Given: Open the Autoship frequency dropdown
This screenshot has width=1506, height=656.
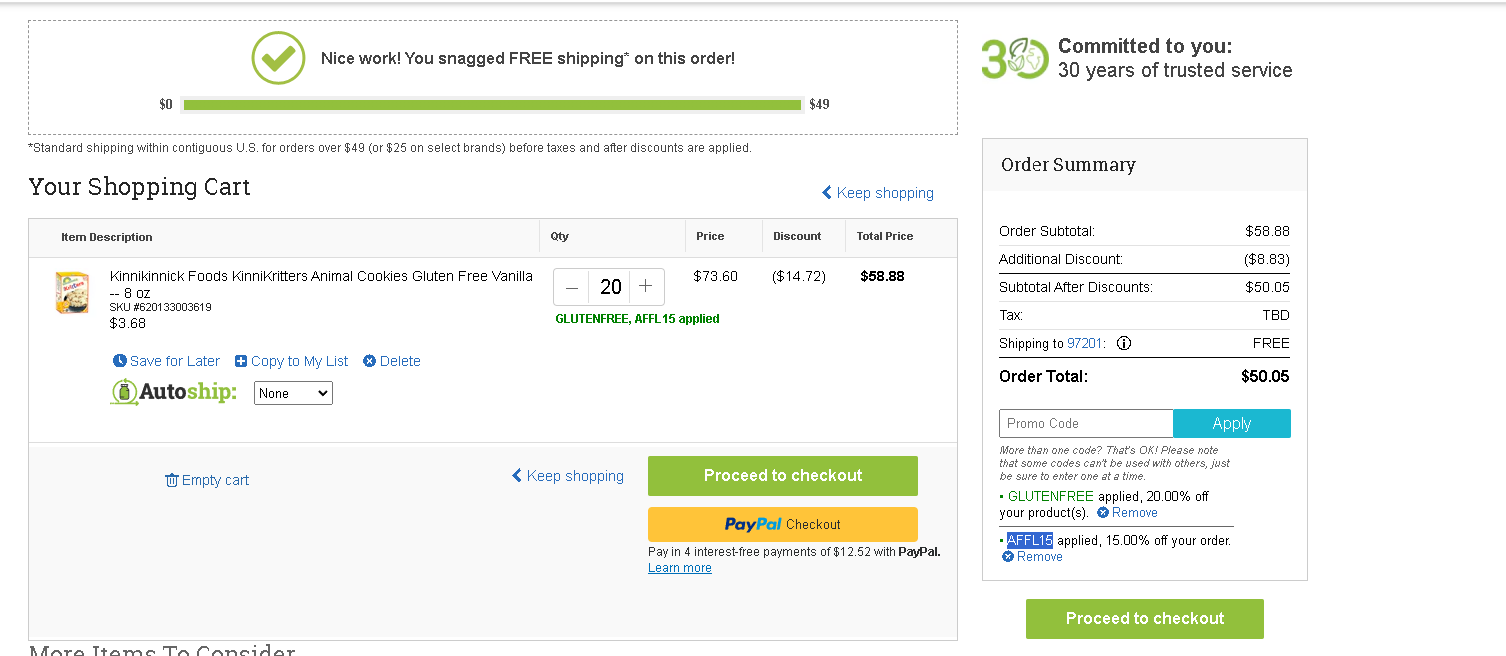Looking at the screenshot, I should point(293,393).
